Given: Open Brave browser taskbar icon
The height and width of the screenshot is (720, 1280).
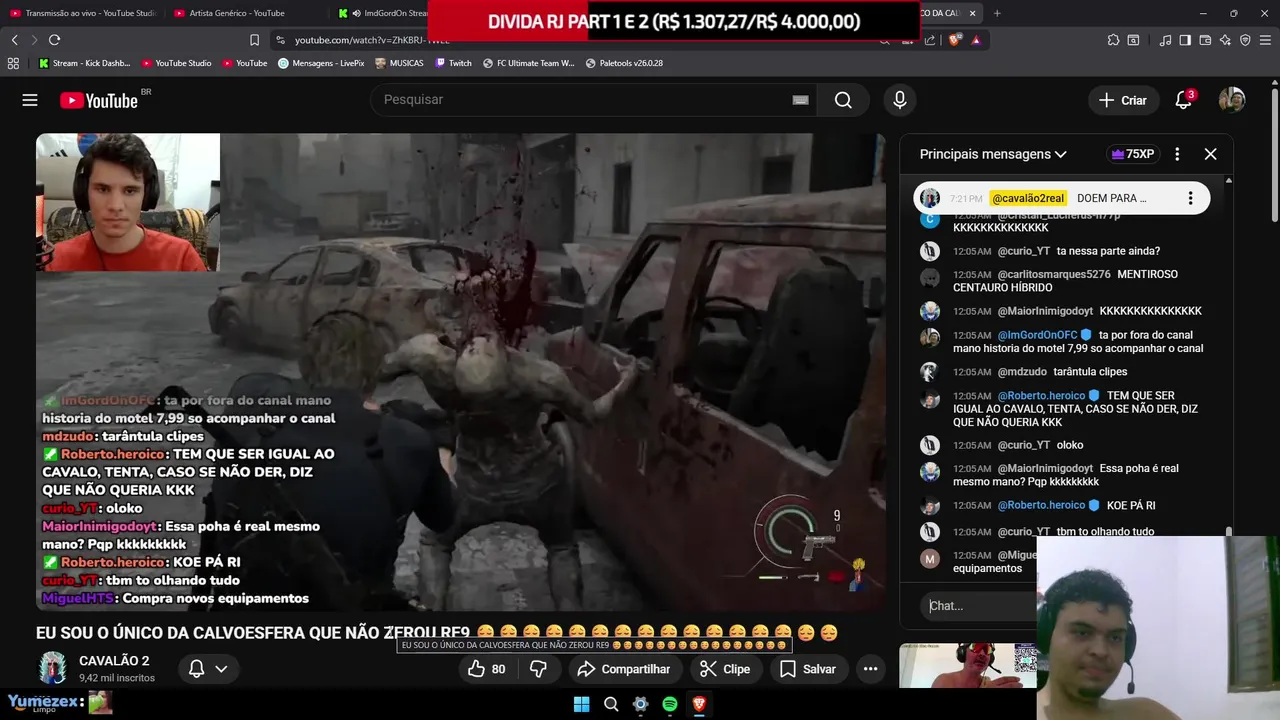Looking at the screenshot, I should [699, 704].
